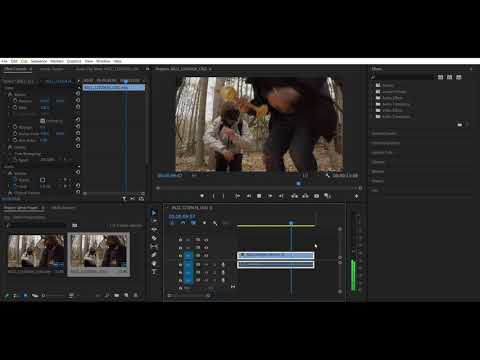Show hidden source panel tabs overflow
Image resolution: width=480 pixels, height=360 pixels.
point(147,69)
